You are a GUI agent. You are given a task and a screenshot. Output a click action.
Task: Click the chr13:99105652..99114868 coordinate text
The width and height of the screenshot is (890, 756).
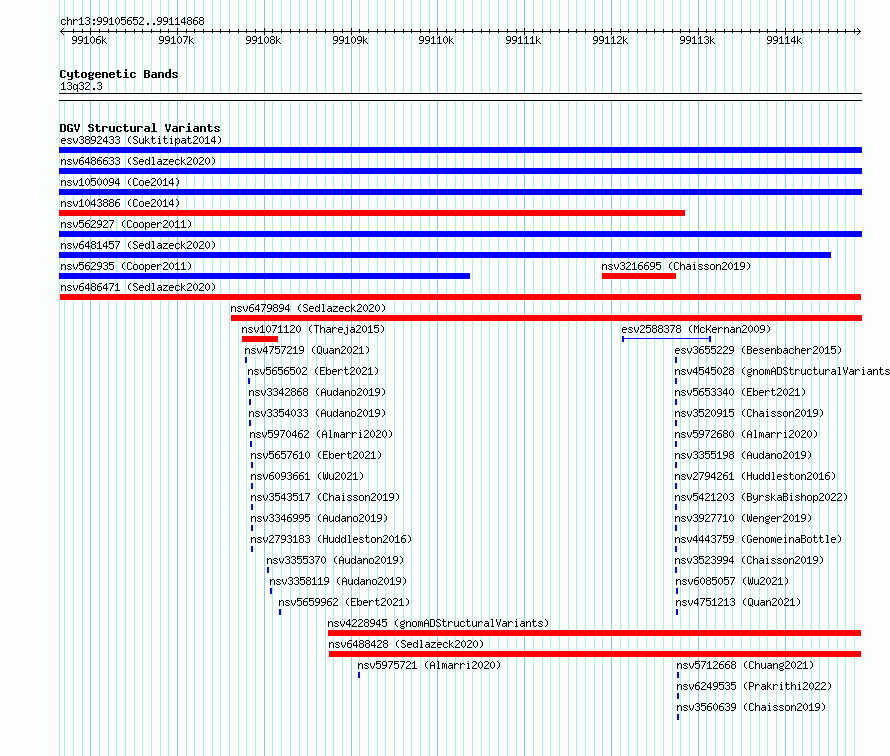click(x=132, y=21)
